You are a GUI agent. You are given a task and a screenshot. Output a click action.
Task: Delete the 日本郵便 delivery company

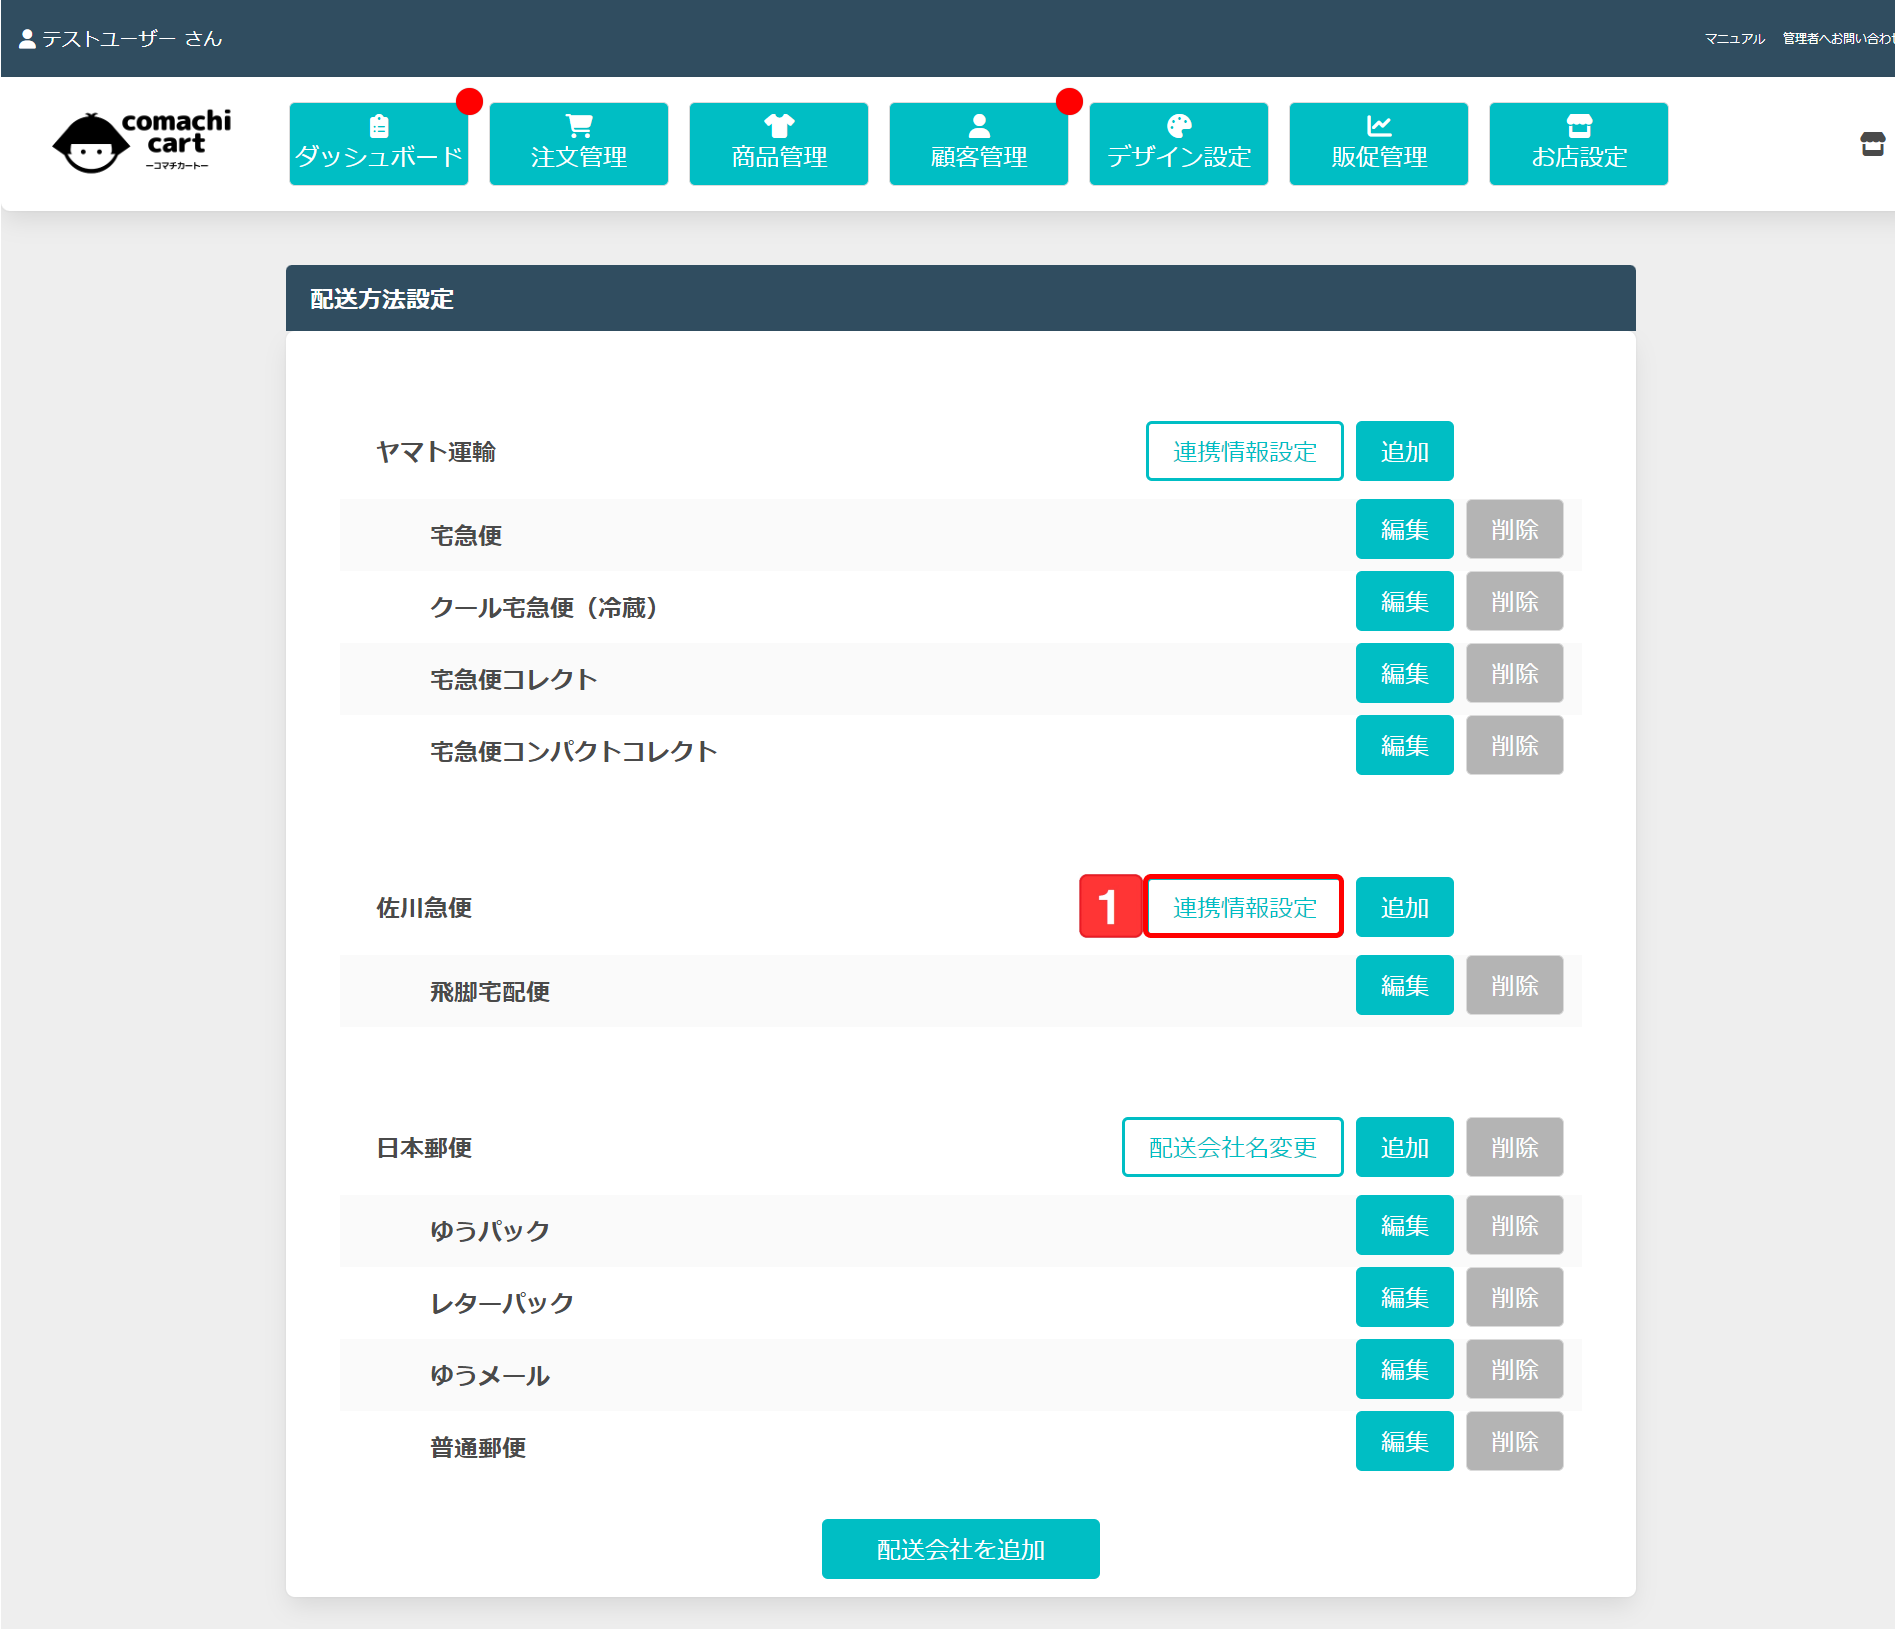pyautogui.click(x=1514, y=1147)
